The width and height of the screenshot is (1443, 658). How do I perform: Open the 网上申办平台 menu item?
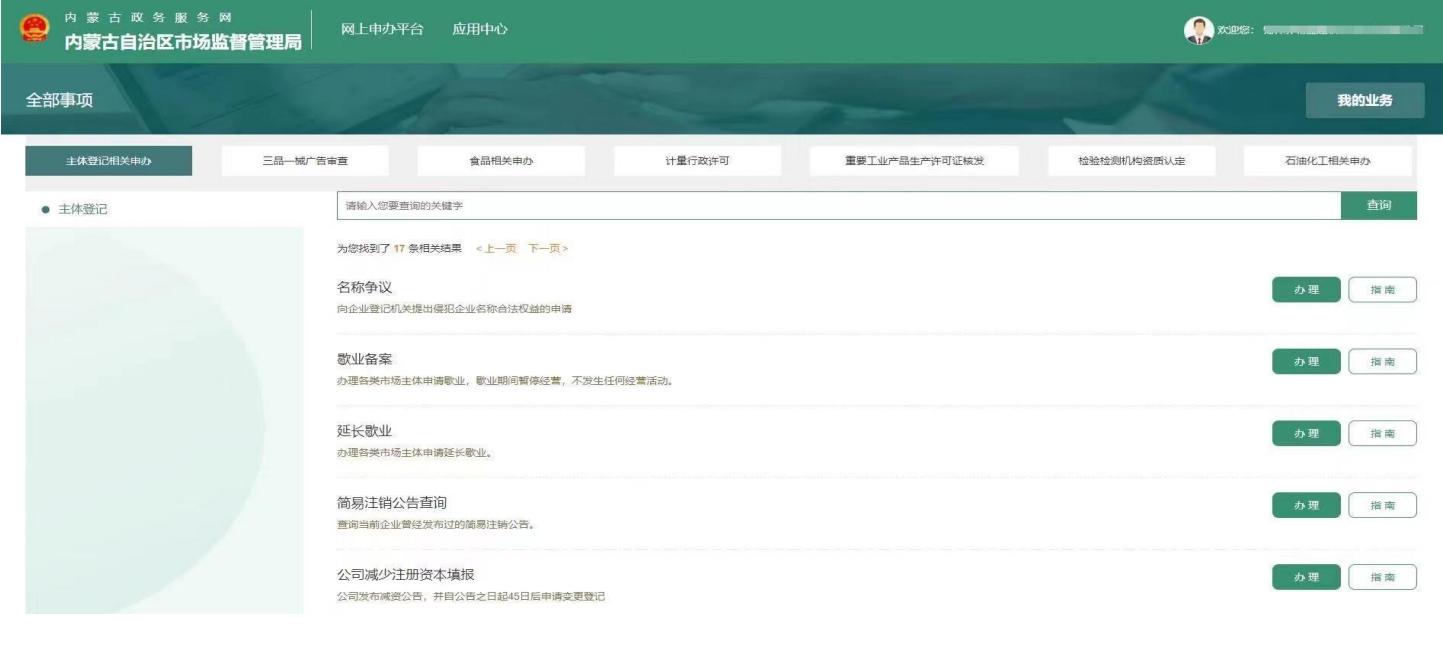[382, 30]
